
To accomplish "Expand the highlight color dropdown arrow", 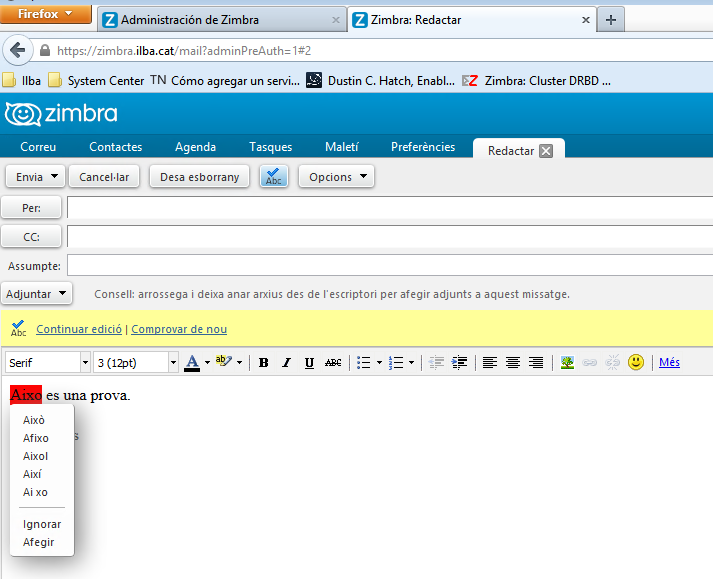I will pos(239,363).
